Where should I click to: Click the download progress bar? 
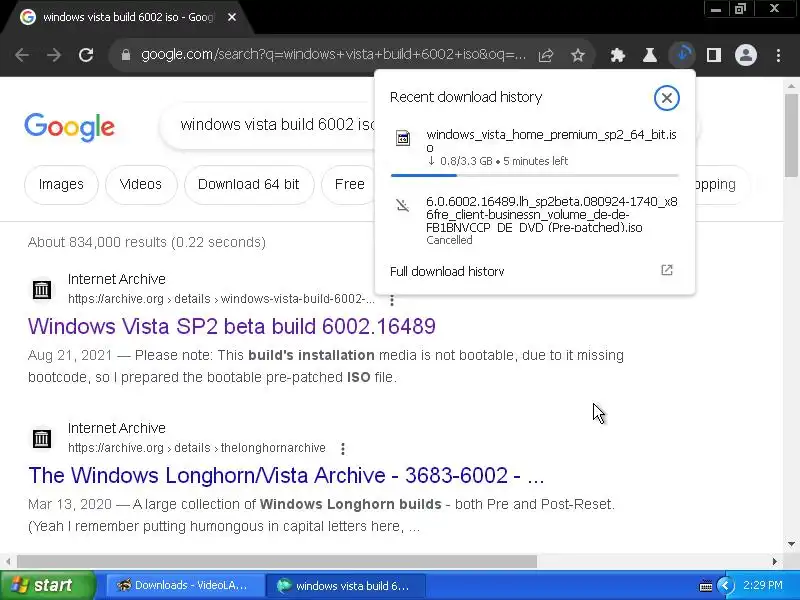(x=535, y=175)
